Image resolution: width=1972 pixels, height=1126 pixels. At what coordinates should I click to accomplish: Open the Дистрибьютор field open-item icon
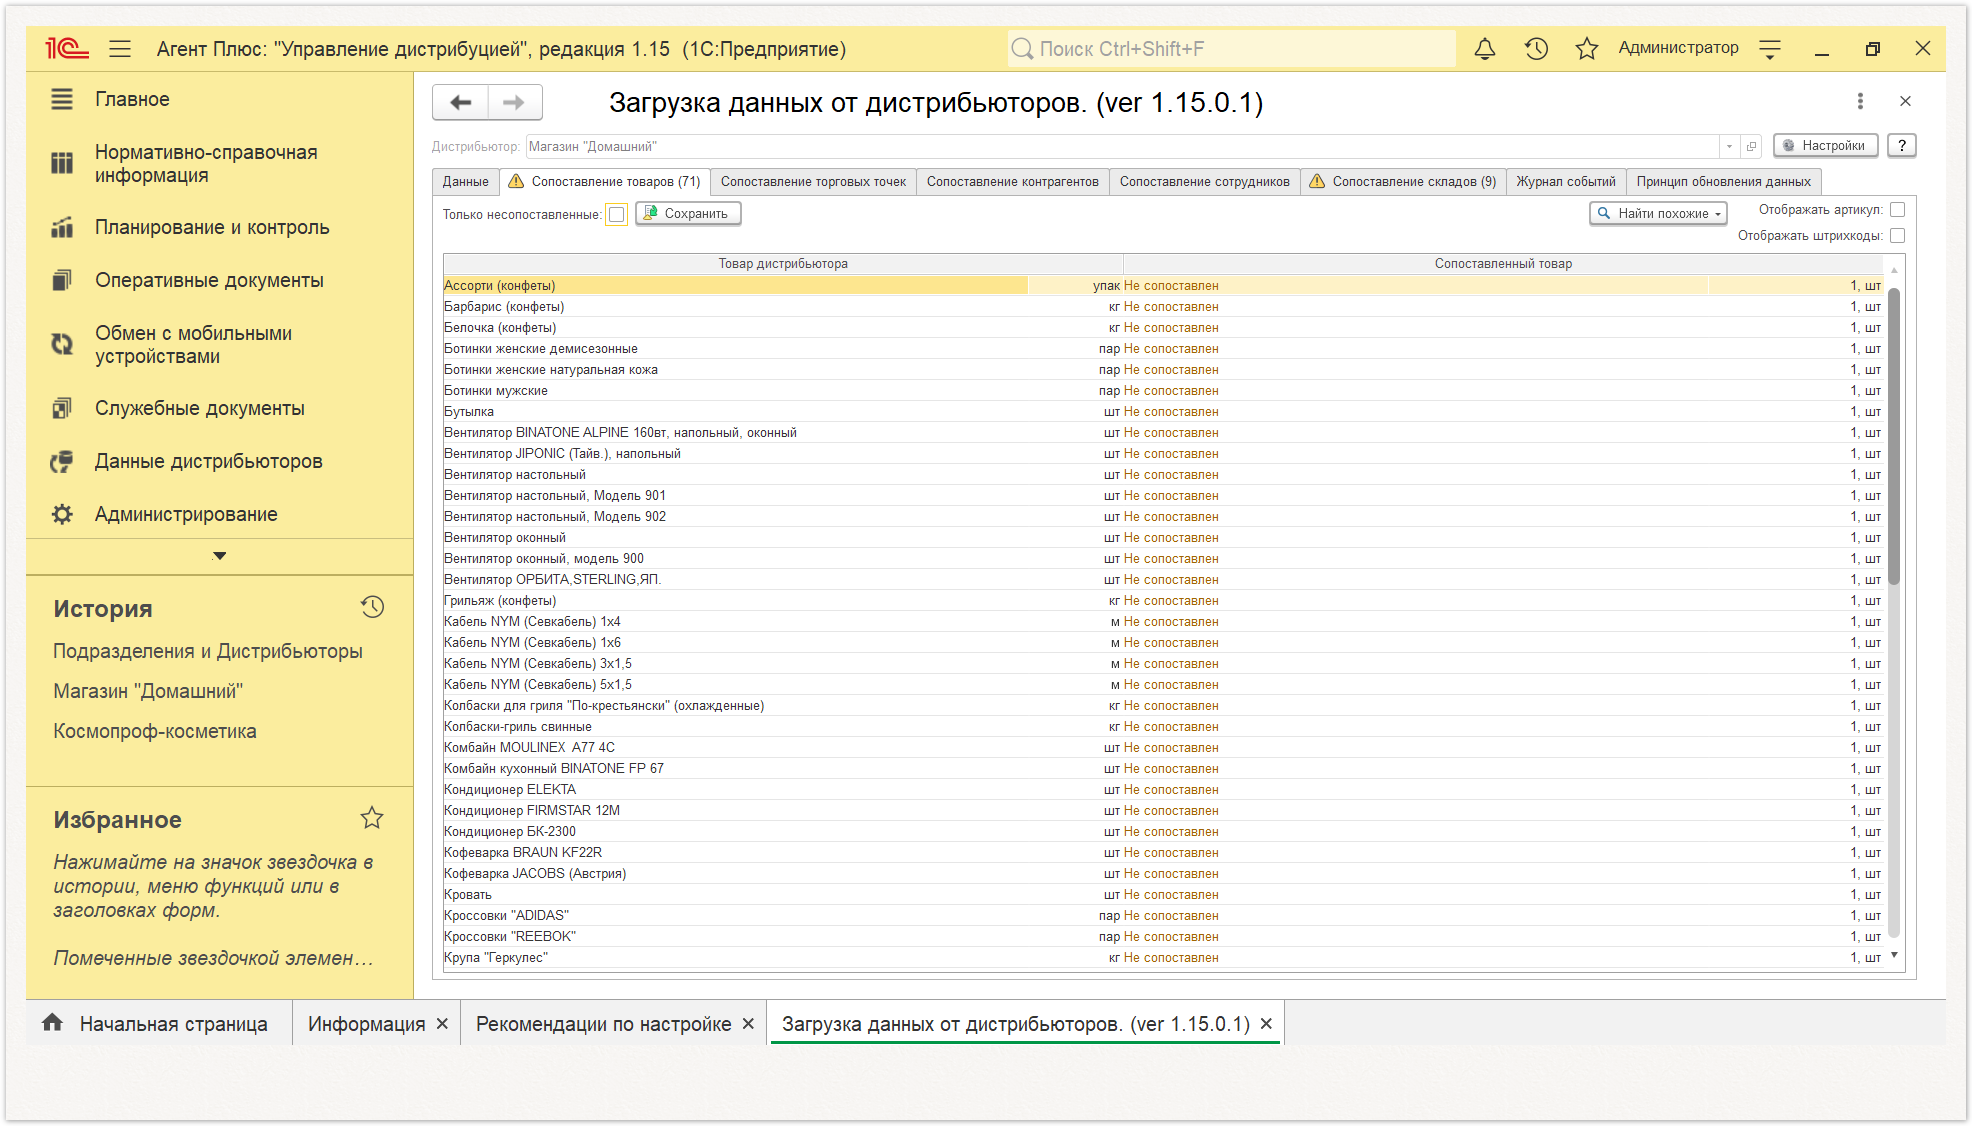click(1751, 146)
